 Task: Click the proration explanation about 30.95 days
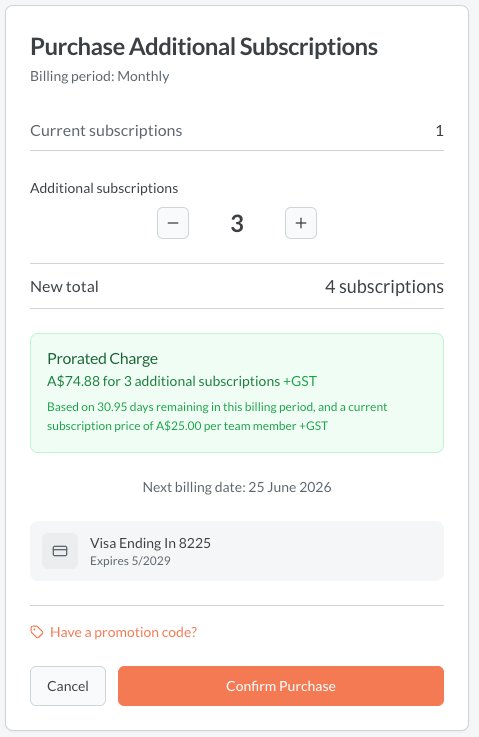click(x=217, y=416)
